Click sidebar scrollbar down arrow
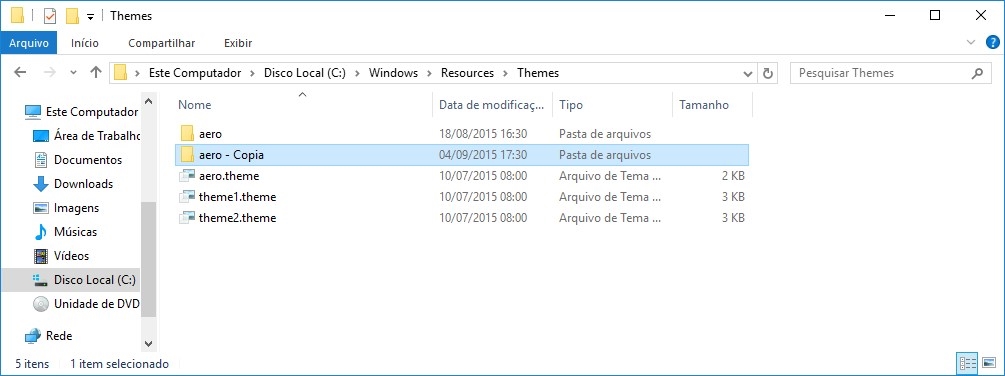1005x376 pixels. tap(149, 344)
